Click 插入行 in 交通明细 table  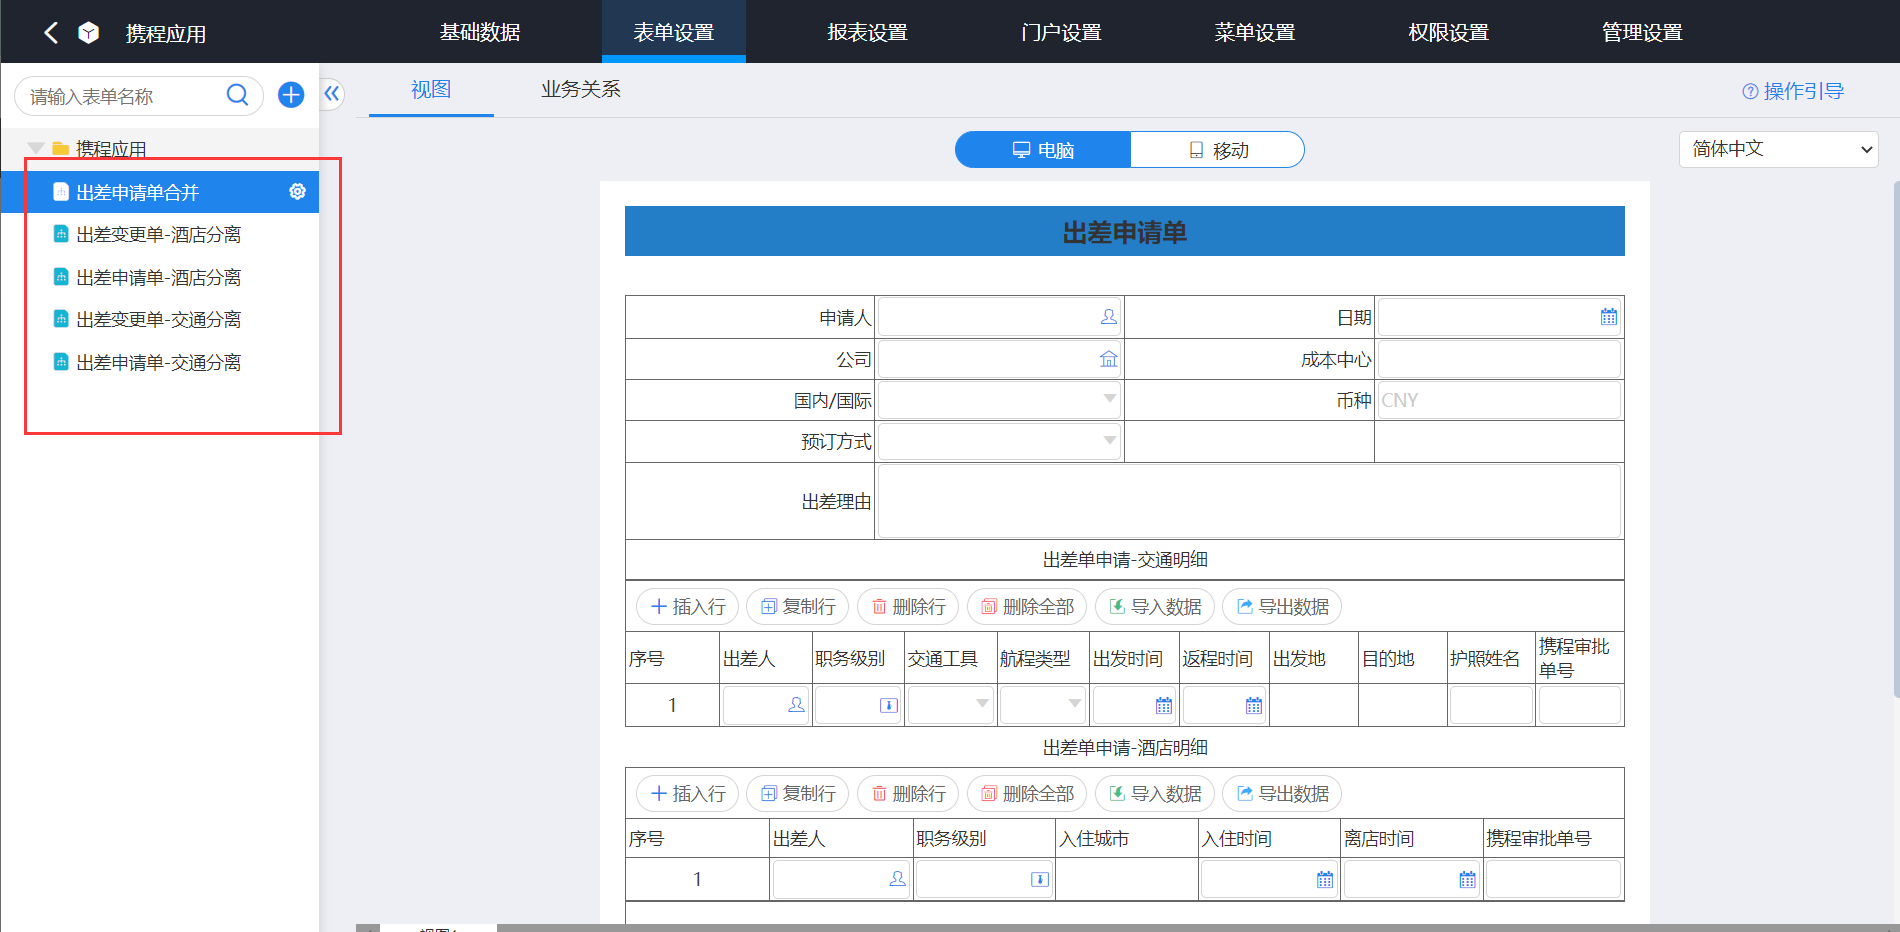coord(688,607)
